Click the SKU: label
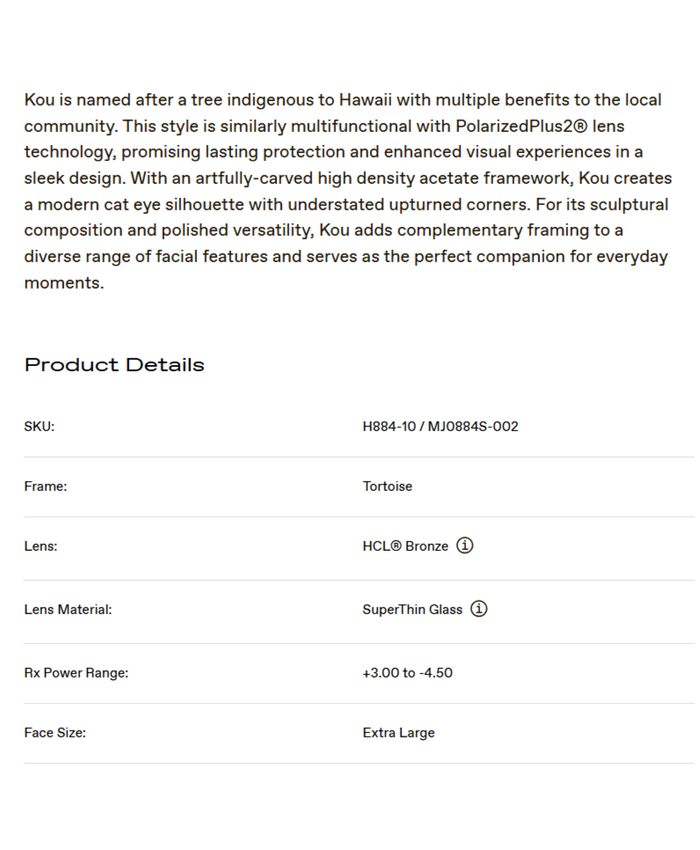The image size is (700, 850). [39, 427]
